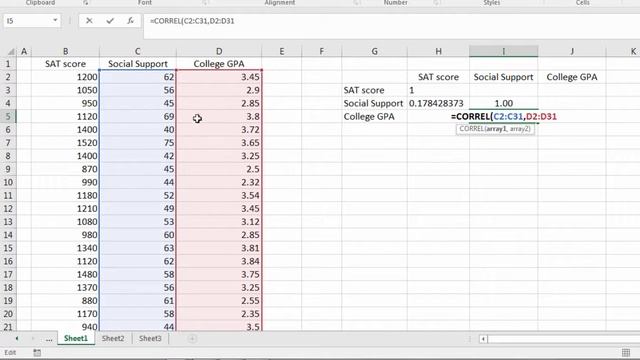Click the array2 argument in the tooltip
The width and height of the screenshot is (640, 360).
click(519, 129)
